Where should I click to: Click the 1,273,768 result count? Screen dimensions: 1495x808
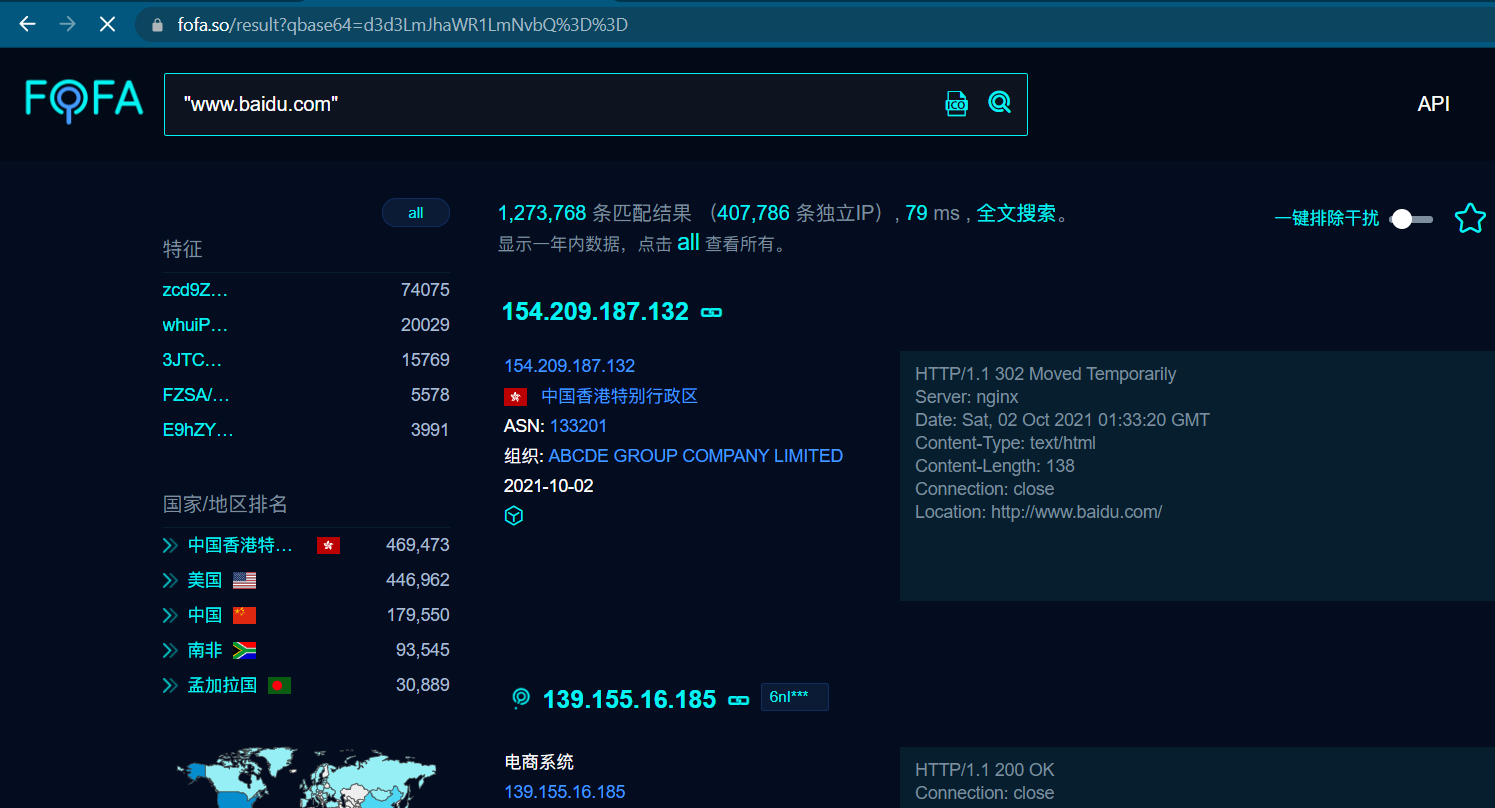pos(542,213)
